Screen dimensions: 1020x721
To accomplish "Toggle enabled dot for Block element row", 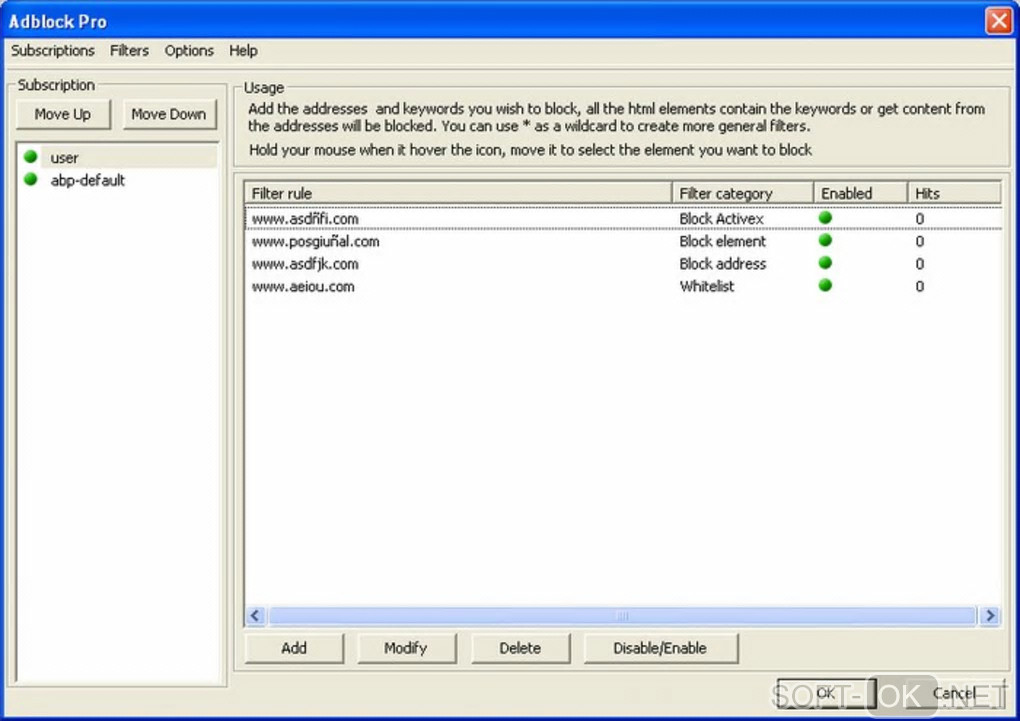I will pyautogui.click(x=825, y=240).
